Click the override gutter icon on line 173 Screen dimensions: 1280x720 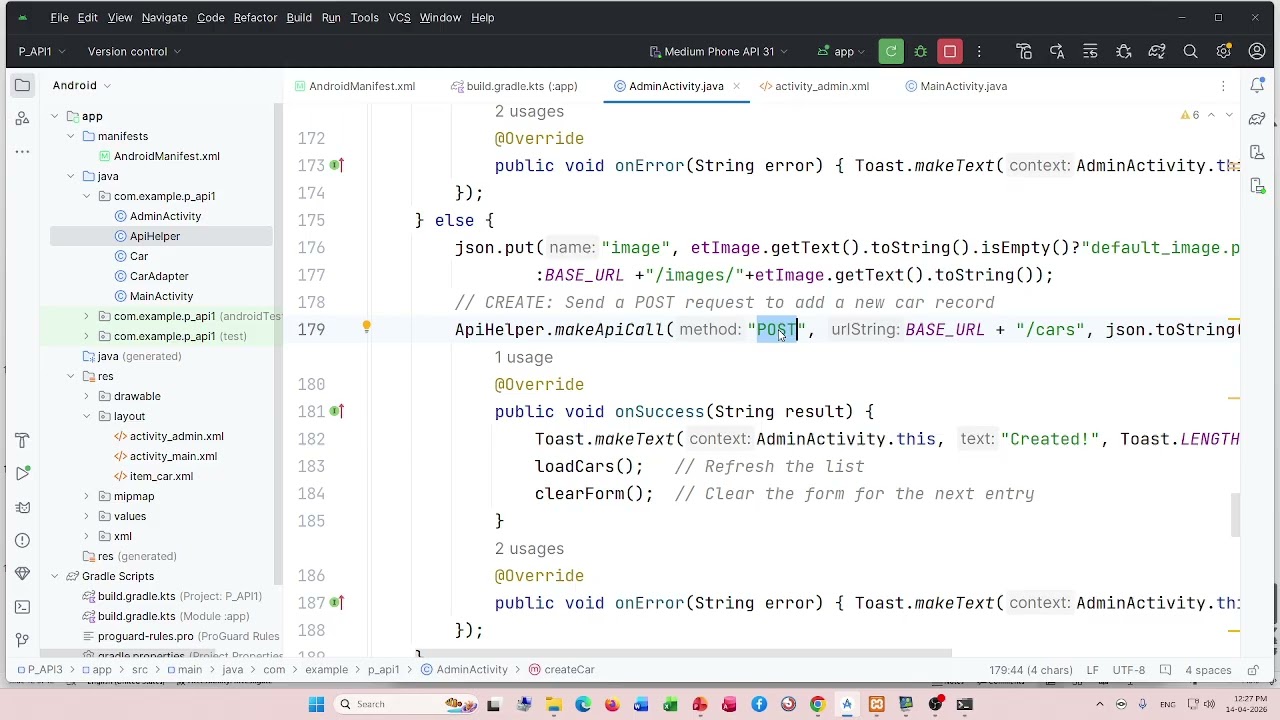pyautogui.click(x=337, y=165)
